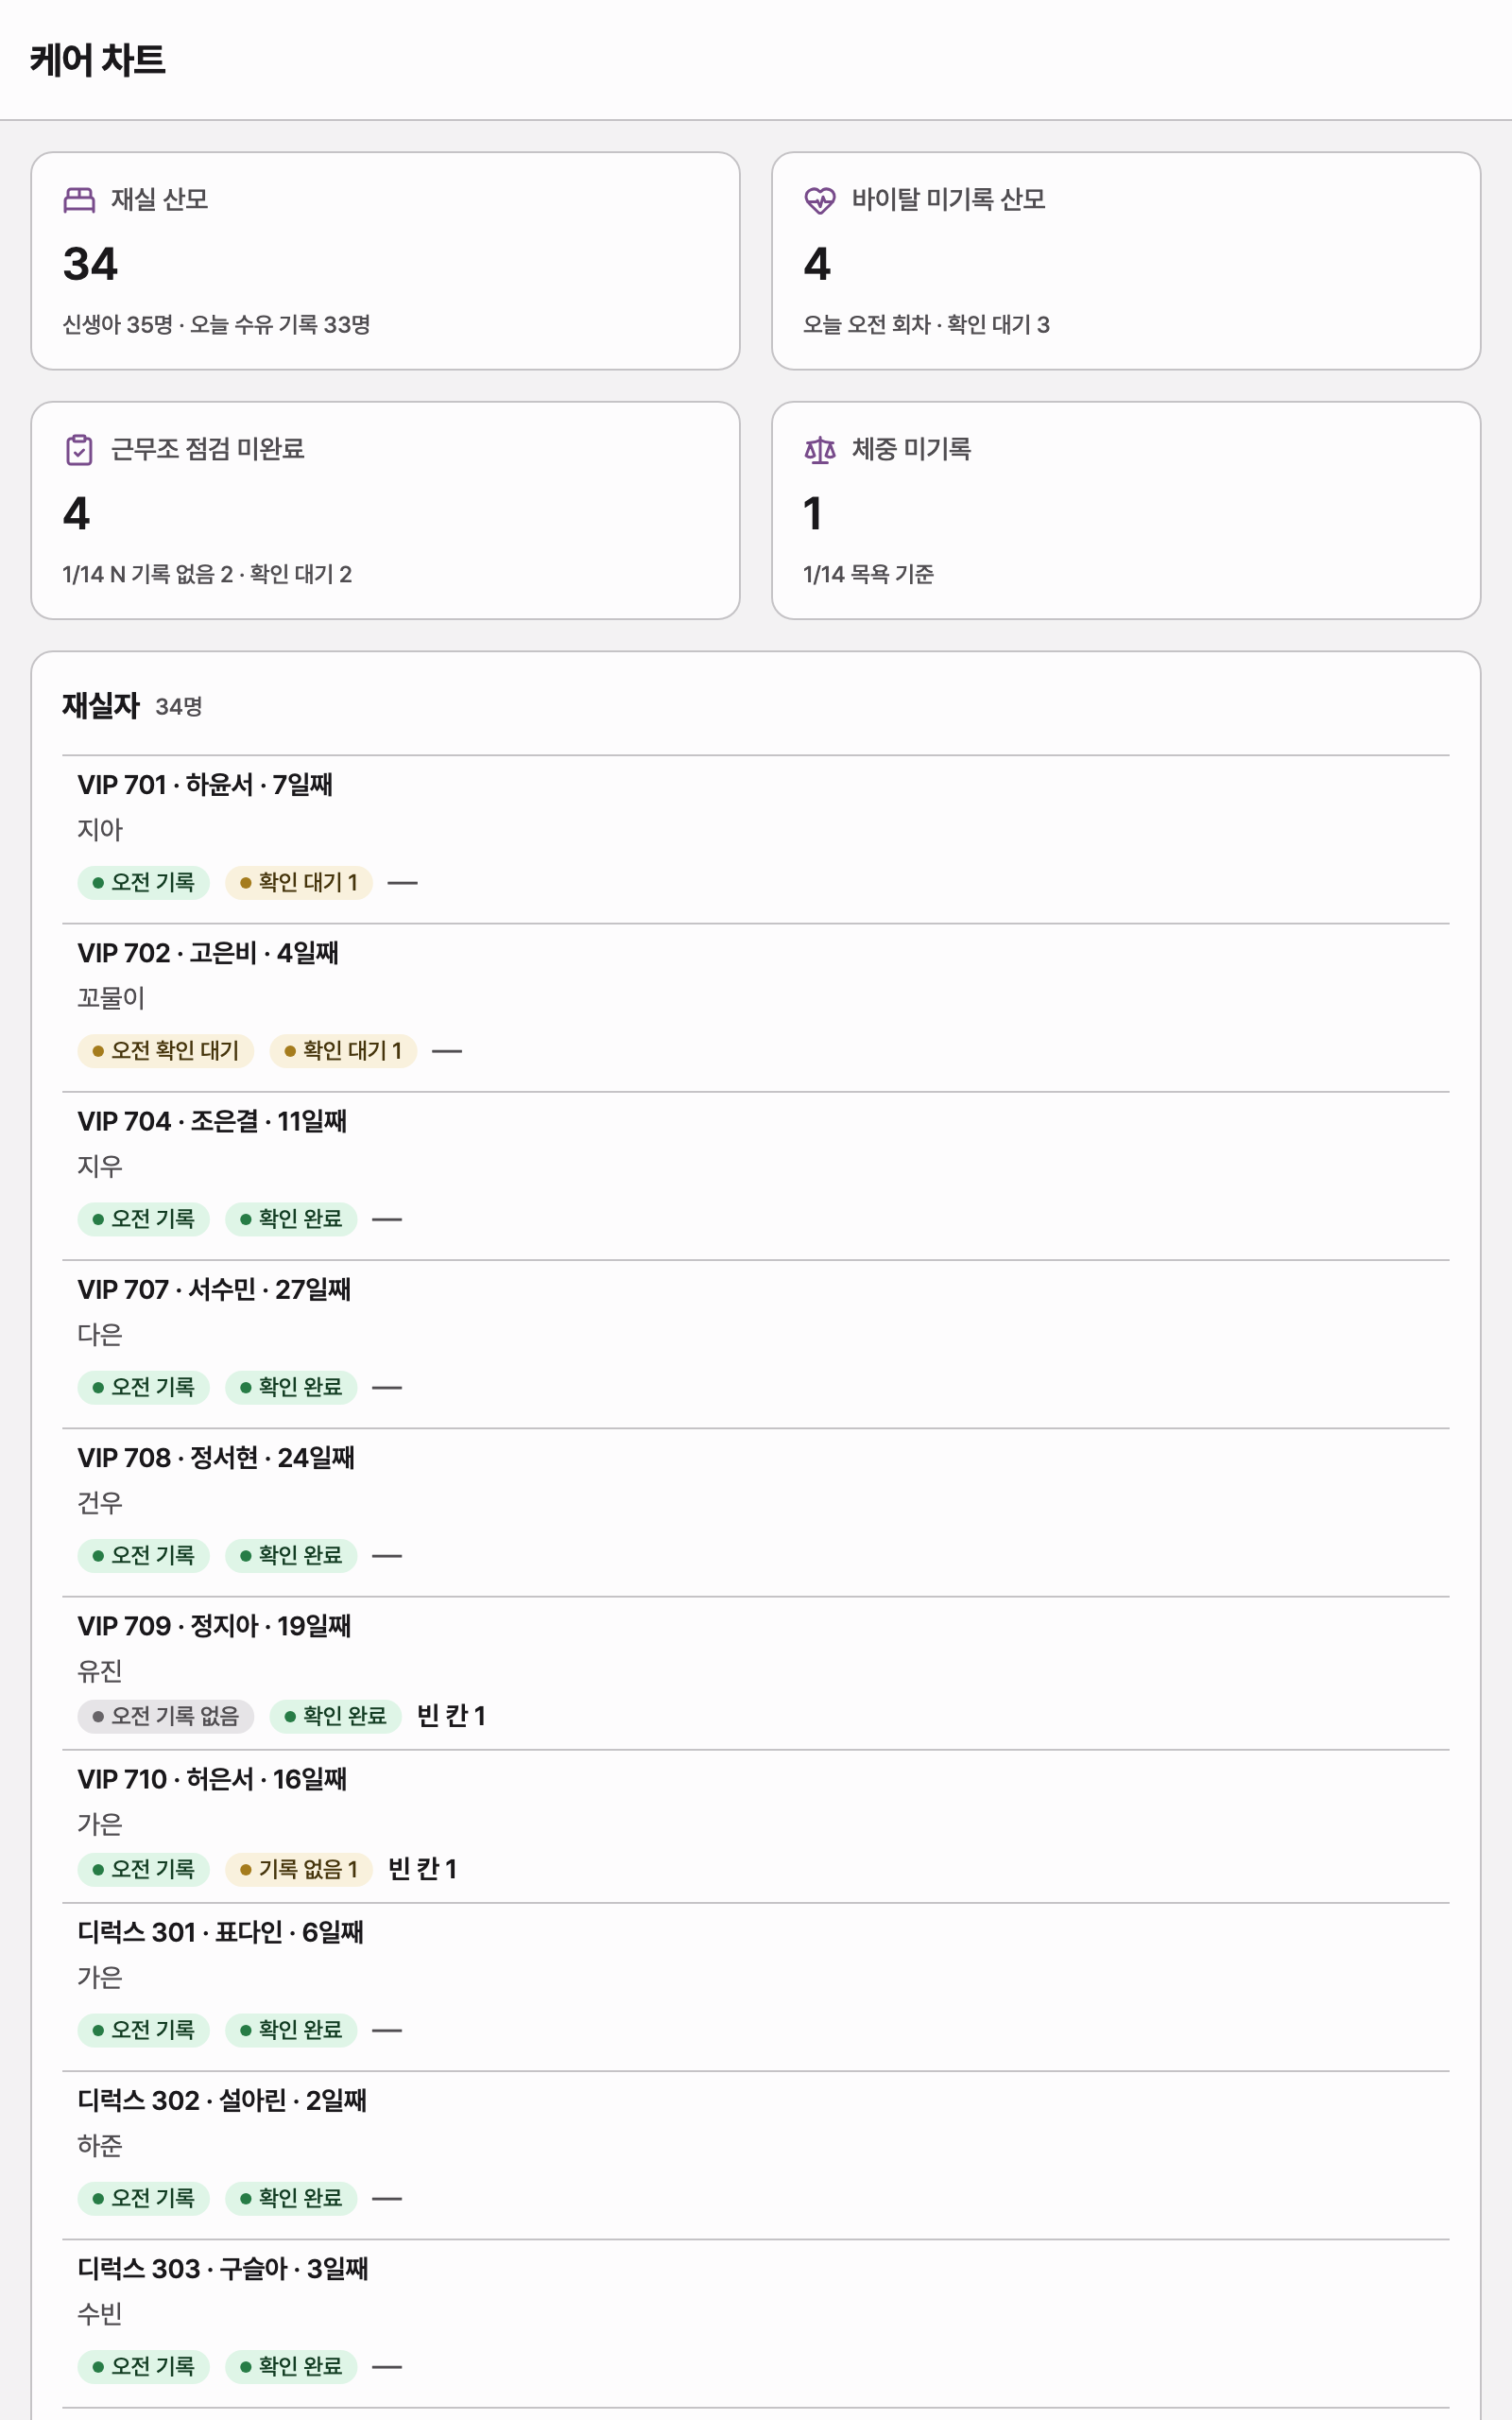Click '1/14 N 기록 없음 2 · 확인 대기 2'
Image resolution: width=1512 pixels, height=2420 pixels.
coord(207,574)
